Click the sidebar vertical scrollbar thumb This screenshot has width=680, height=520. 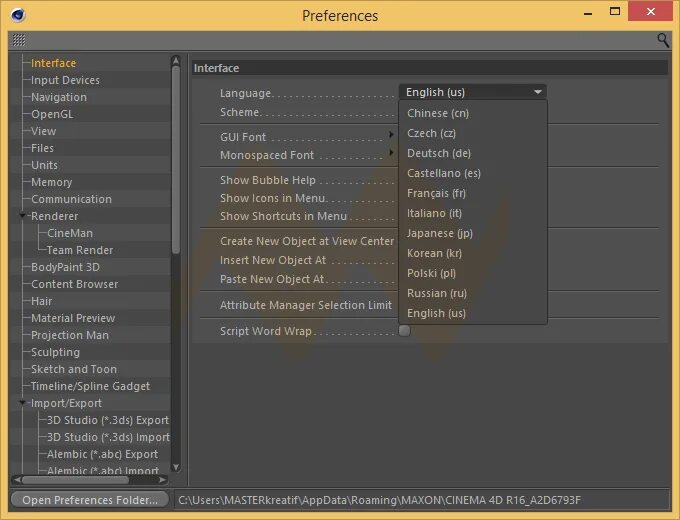pos(176,160)
